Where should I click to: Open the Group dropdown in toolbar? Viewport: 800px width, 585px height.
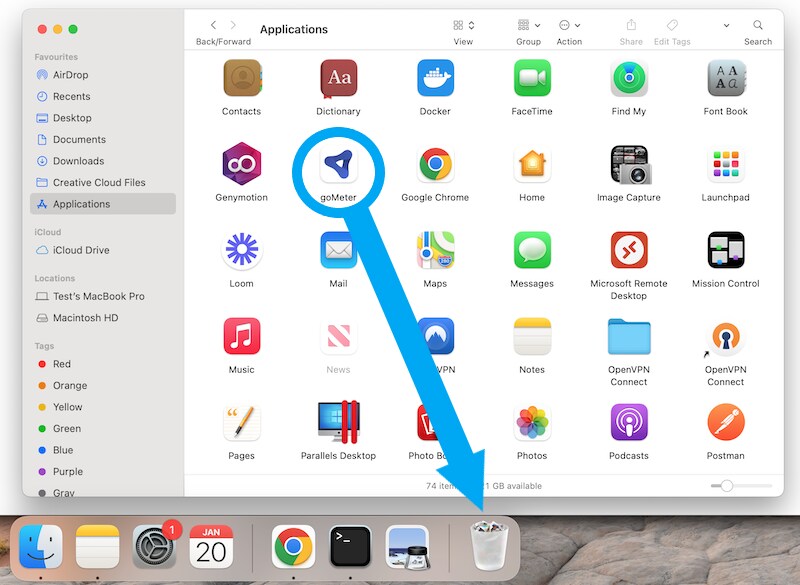(529, 25)
